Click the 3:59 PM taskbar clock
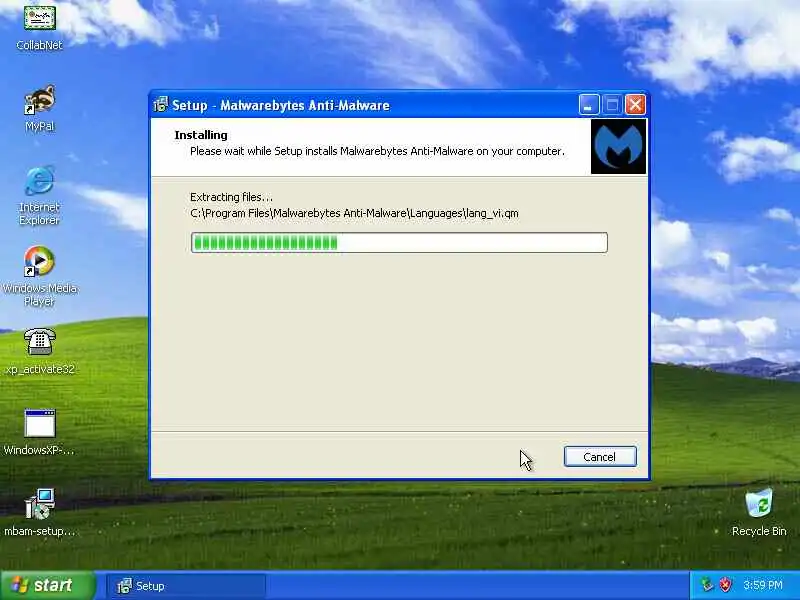Screen dimensions: 800x600 (762, 585)
